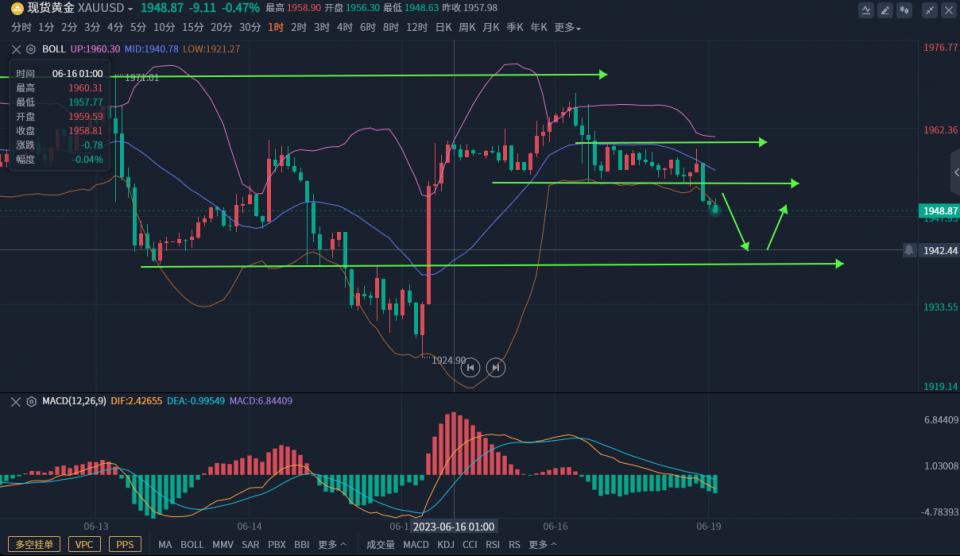Click the candlestick chart style icon
960x556 pixels.
coord(905,10)
